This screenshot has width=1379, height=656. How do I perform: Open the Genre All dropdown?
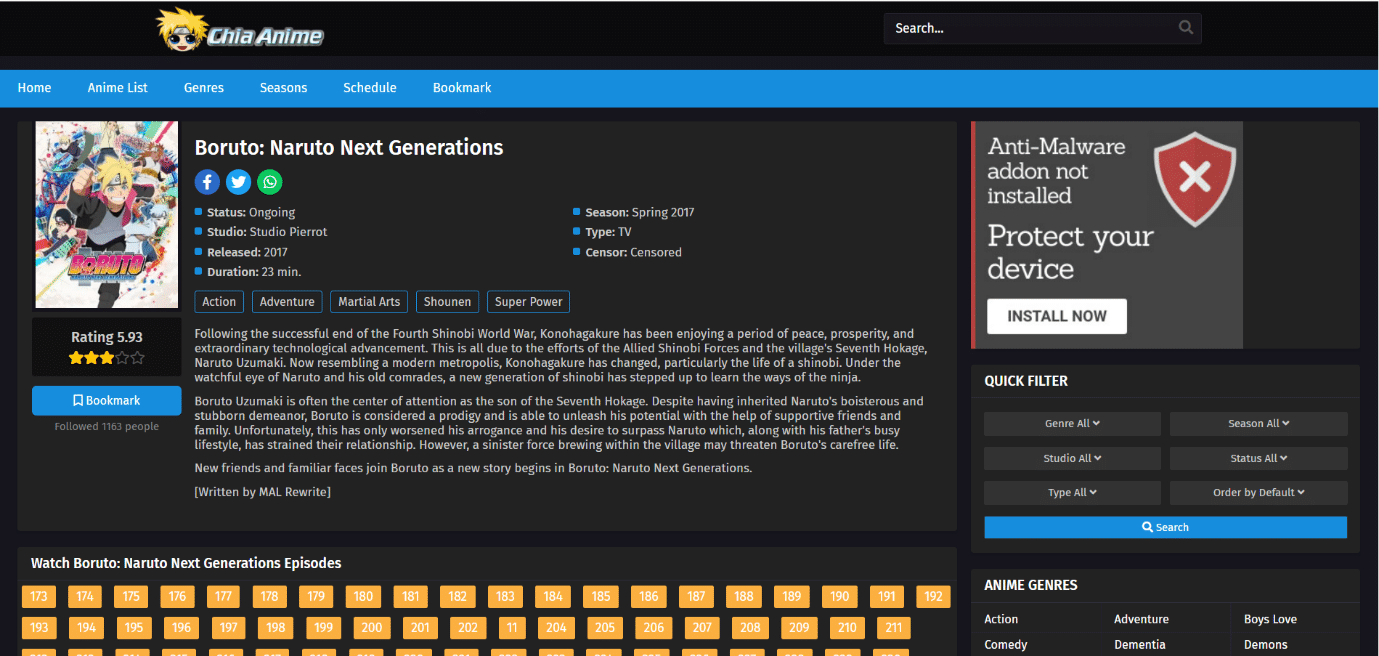(1072, 424)
